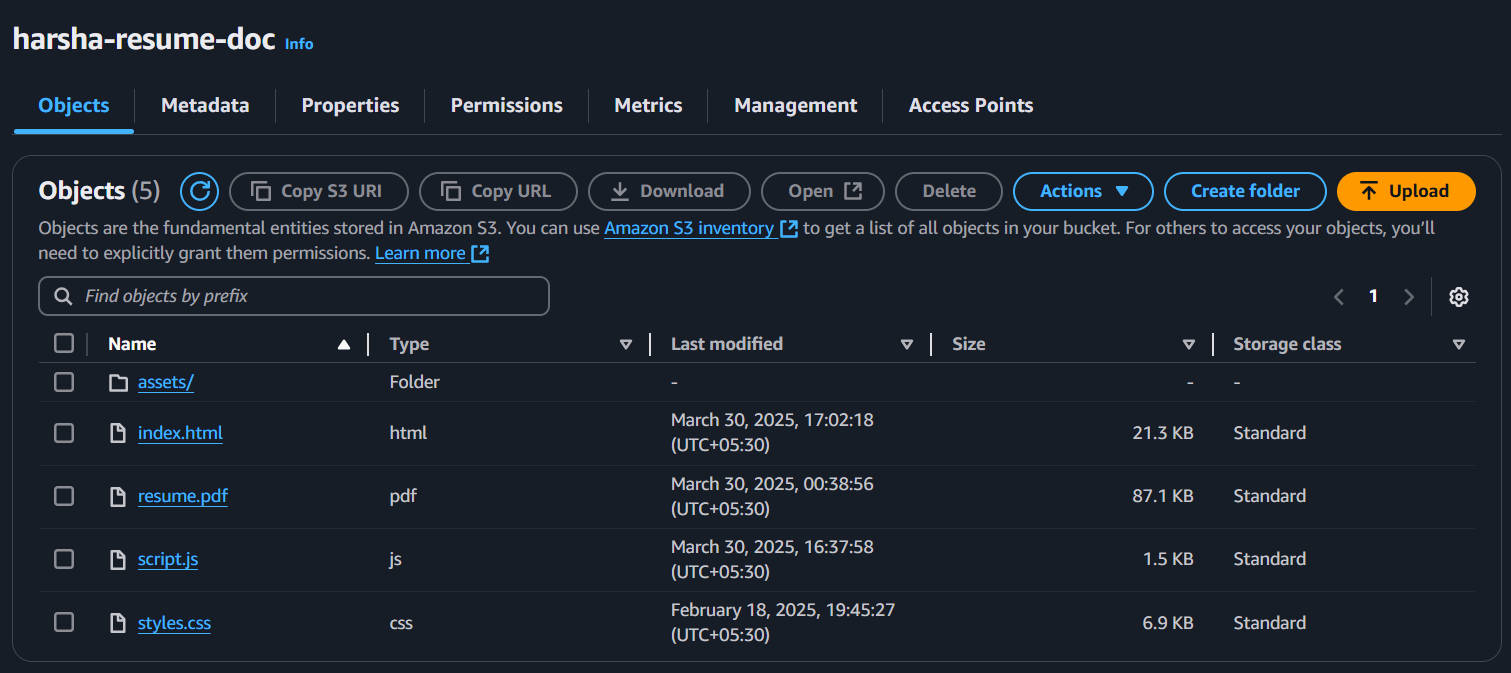Open the Management tab
This screenshot has width=1511, height=673.
796,105
